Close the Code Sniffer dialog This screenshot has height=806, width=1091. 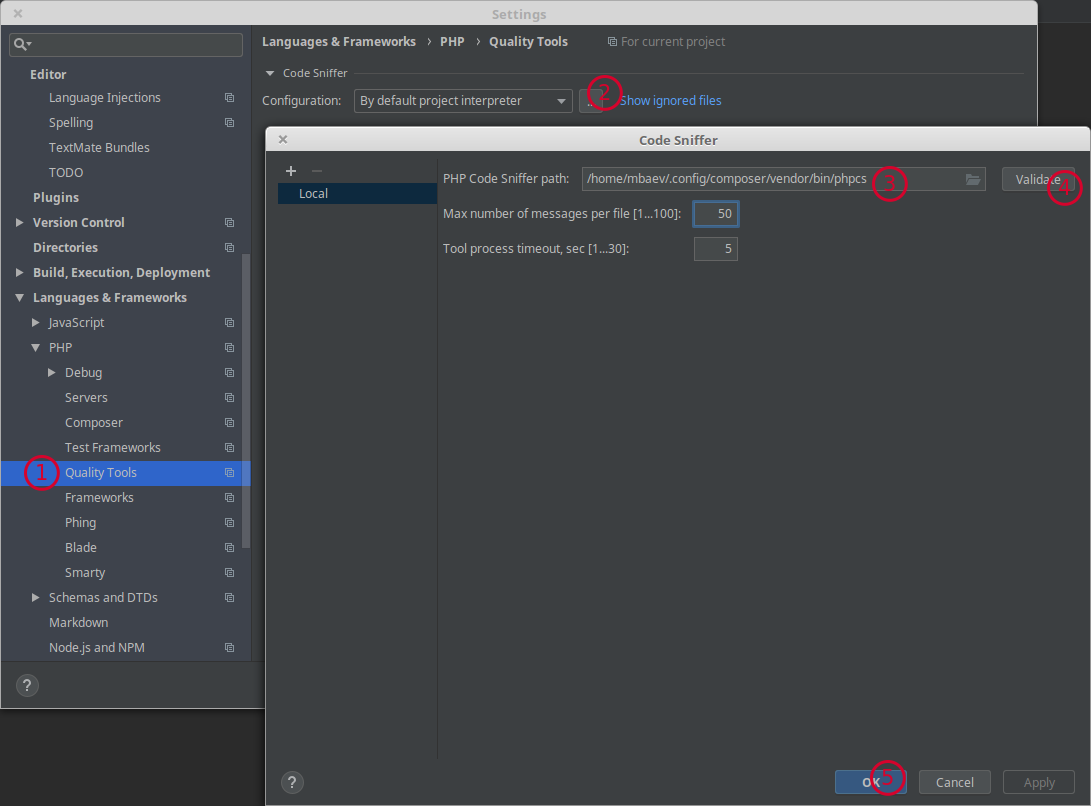tap(282, 139)
